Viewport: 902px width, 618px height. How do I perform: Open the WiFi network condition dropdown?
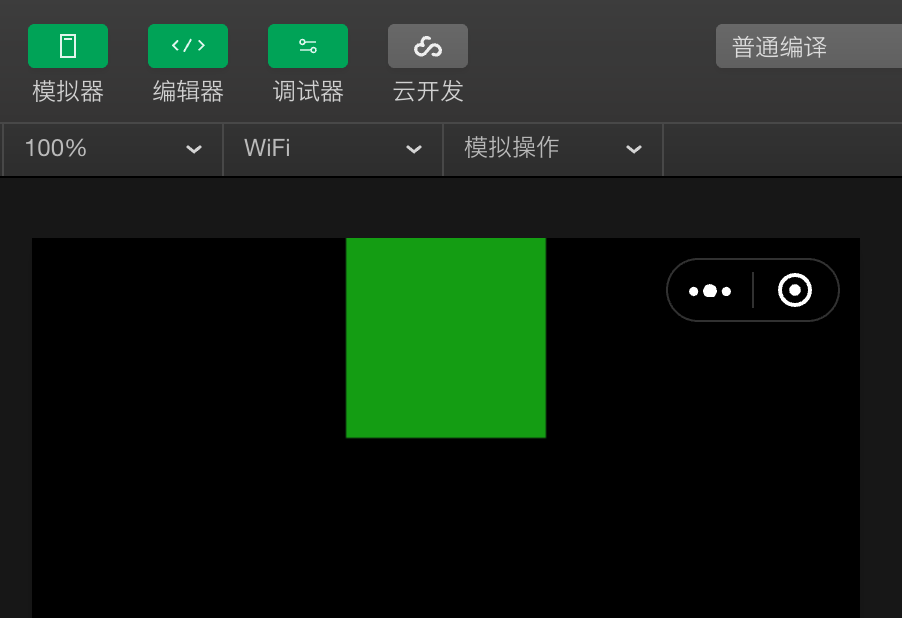330,149
